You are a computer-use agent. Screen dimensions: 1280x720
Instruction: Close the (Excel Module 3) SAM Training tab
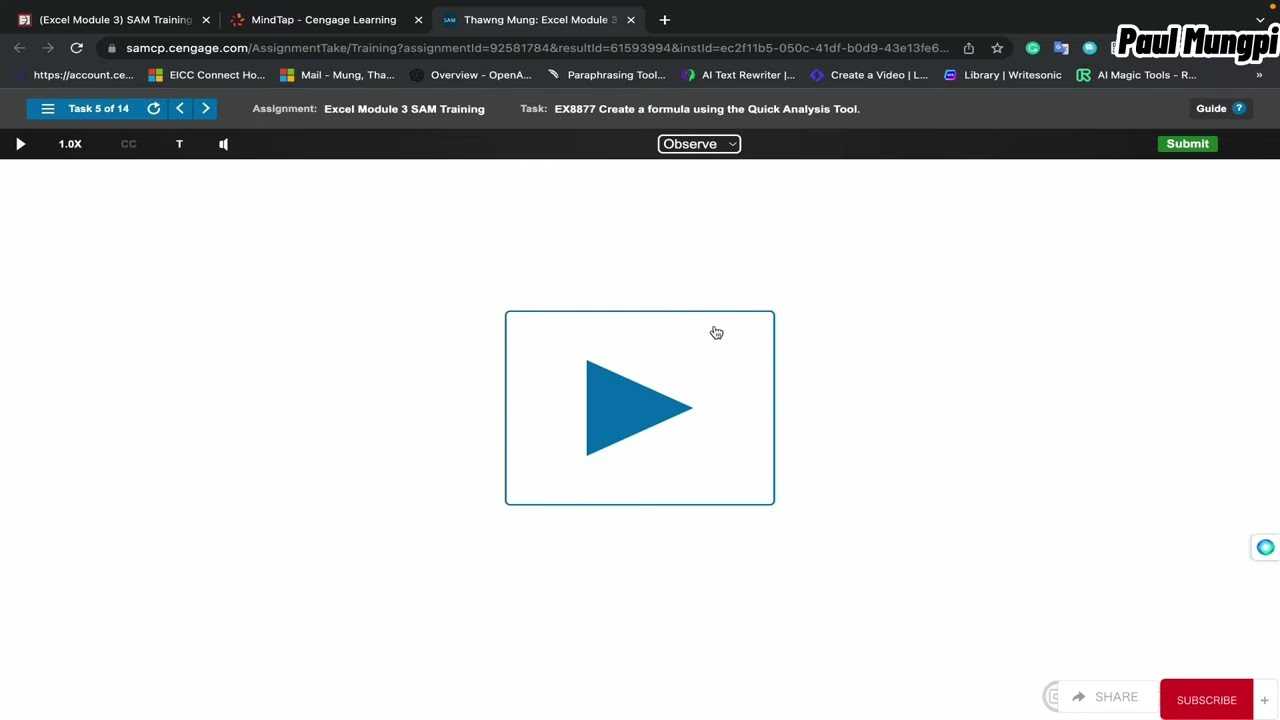click(206, 20)
